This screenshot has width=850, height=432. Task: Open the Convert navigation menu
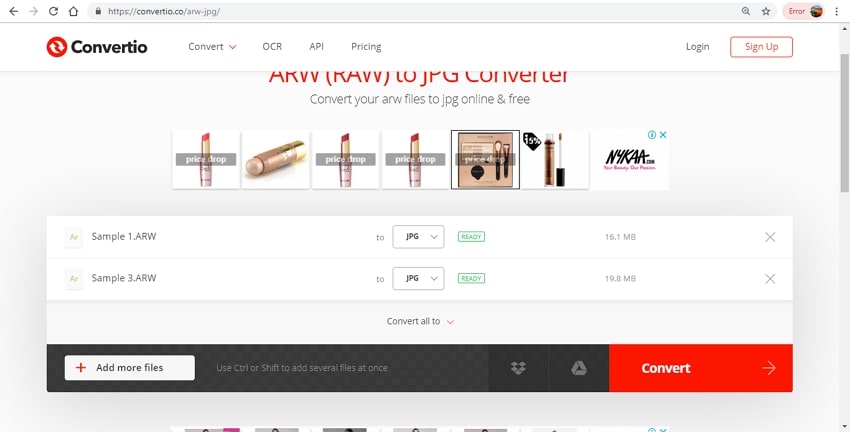click(212, 47)
